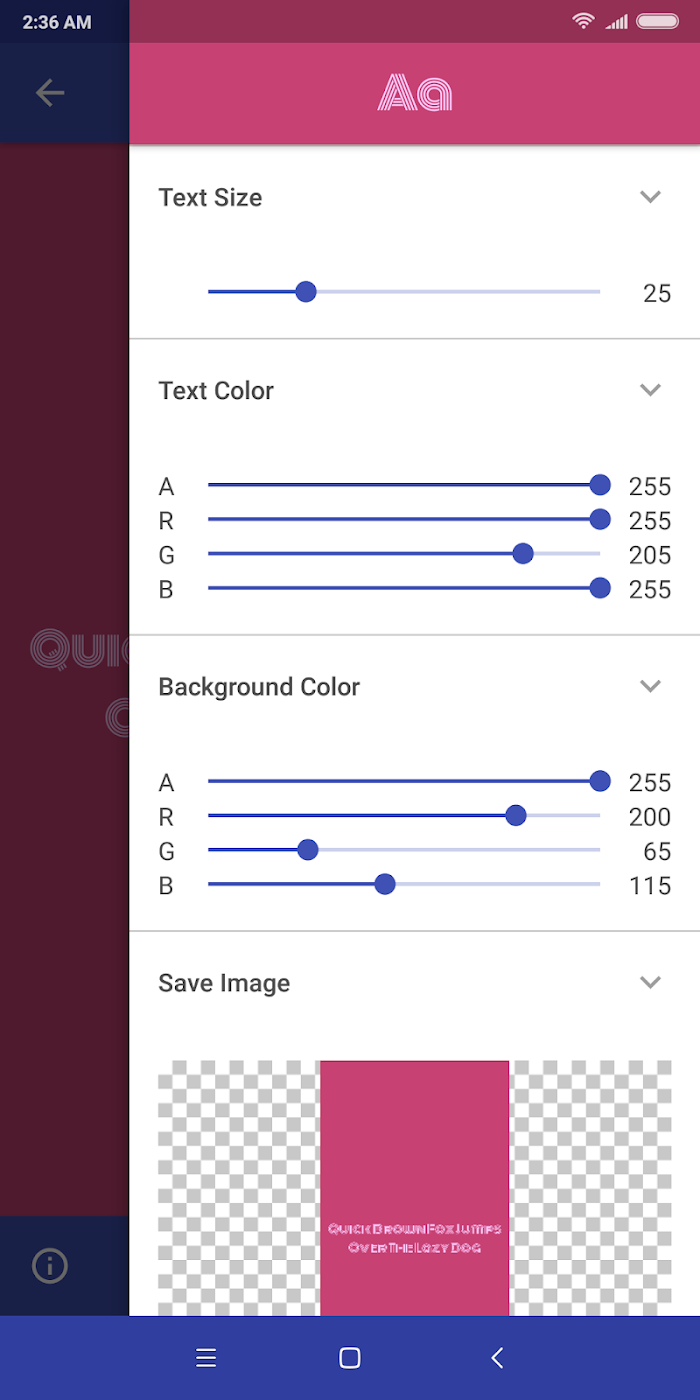Tap the Wi-Fi status icon
The height and width of the screenshot is (1400, 700).
click(x=583, y=21)
